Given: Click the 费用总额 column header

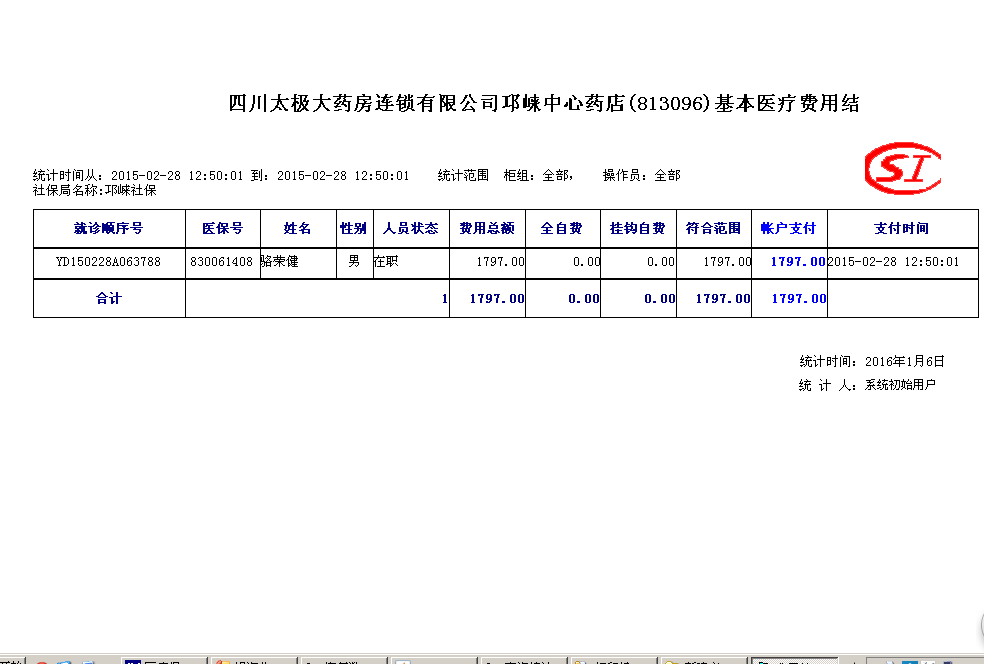Looking at the screenshot, I should tap(486, 228).
